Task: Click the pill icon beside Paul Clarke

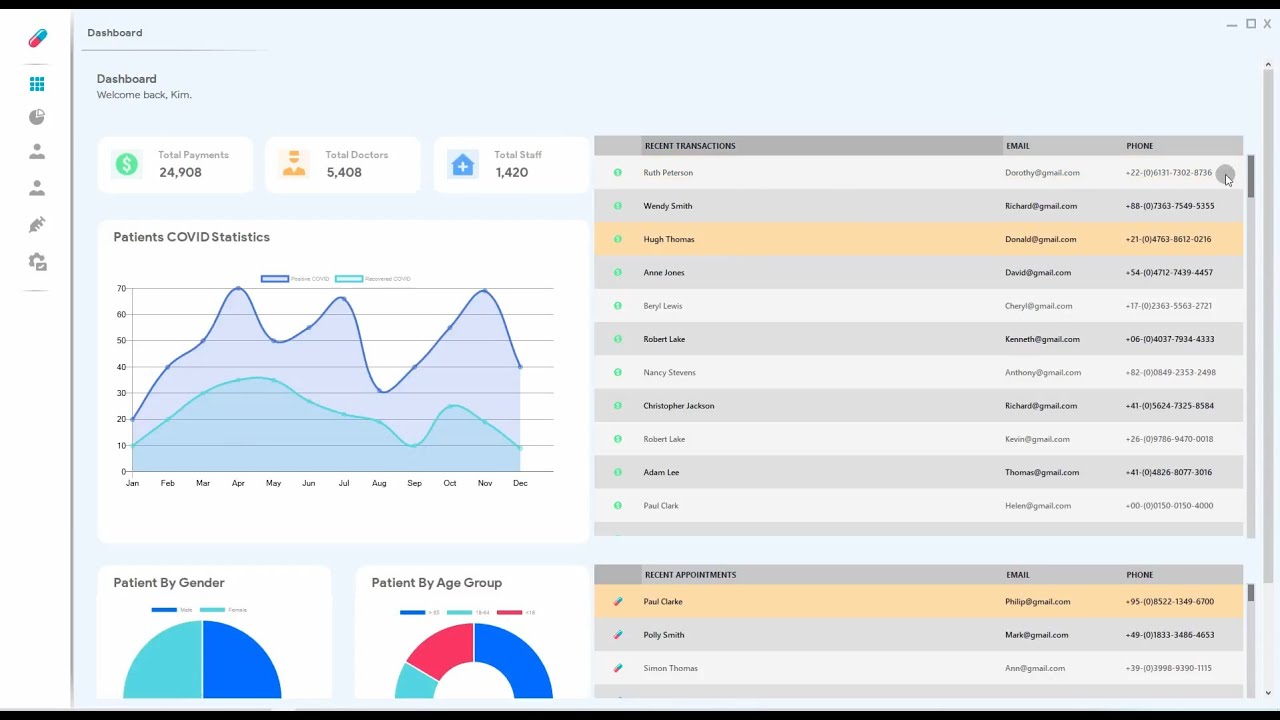Action: point(618,602)
